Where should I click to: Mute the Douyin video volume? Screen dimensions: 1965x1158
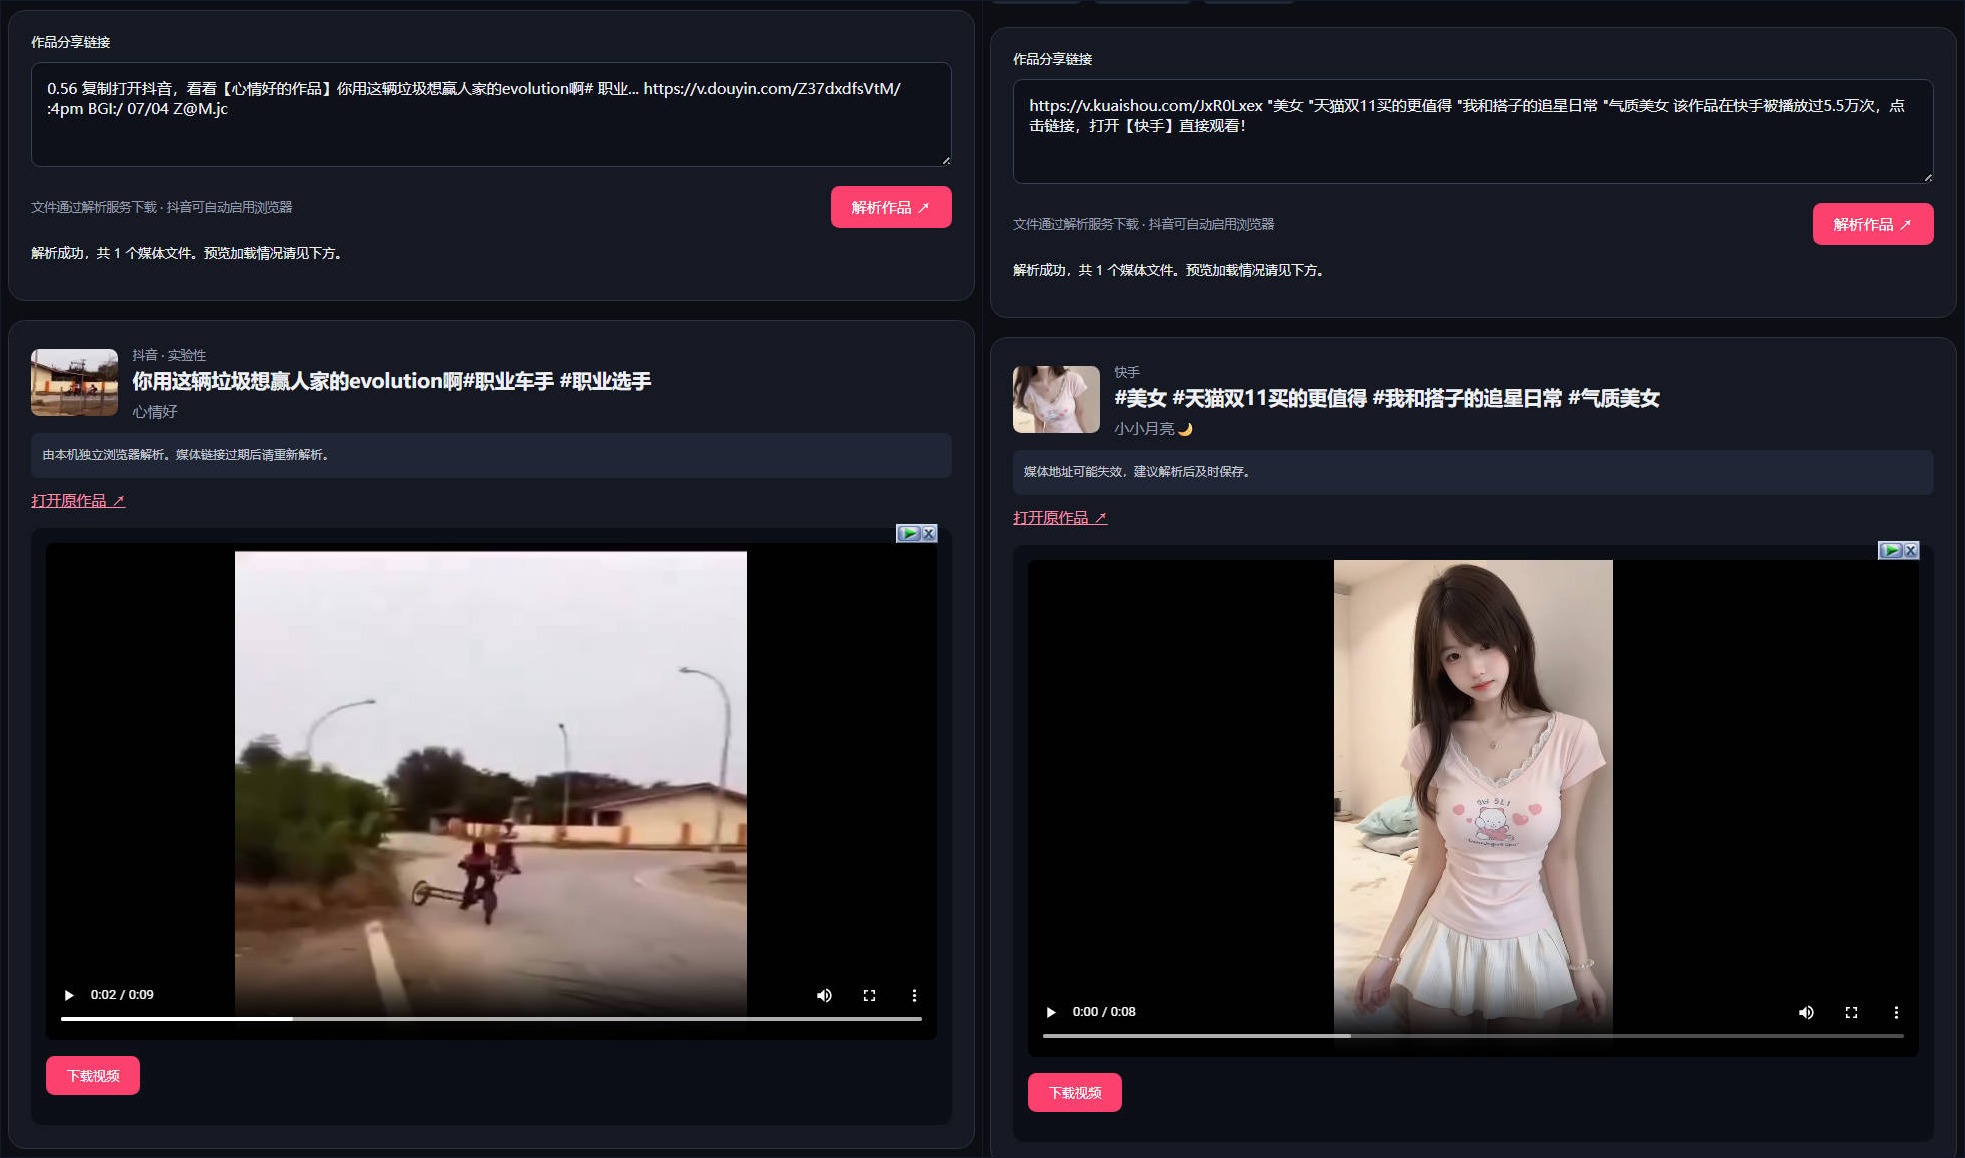tap(824, 995)
